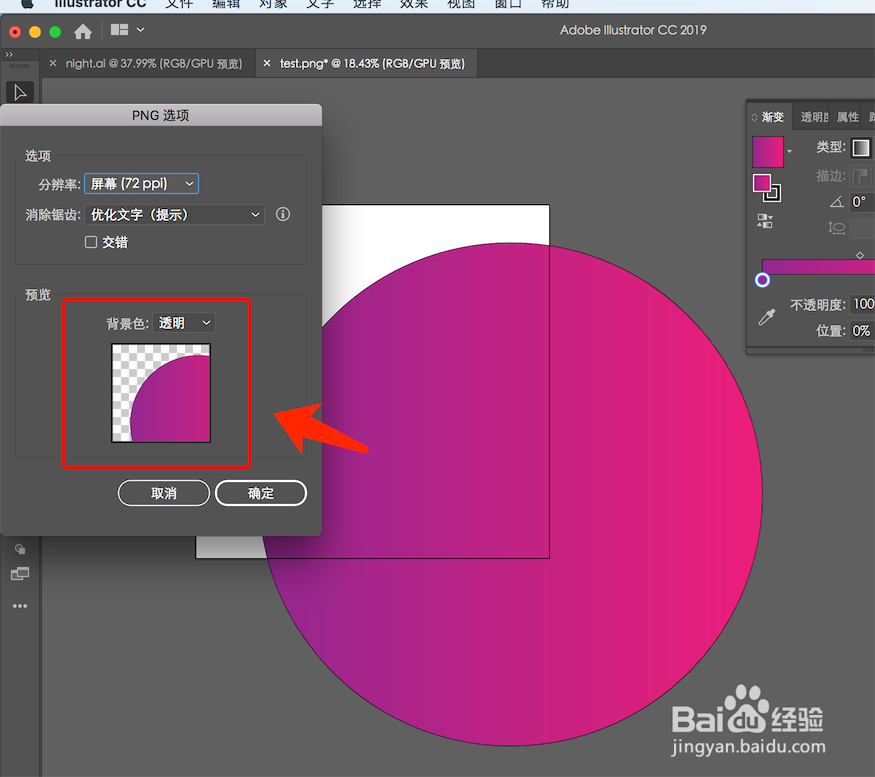
Task: Expand the collapsed toolbar double-arrow
Action: click(x=8, y=55)
